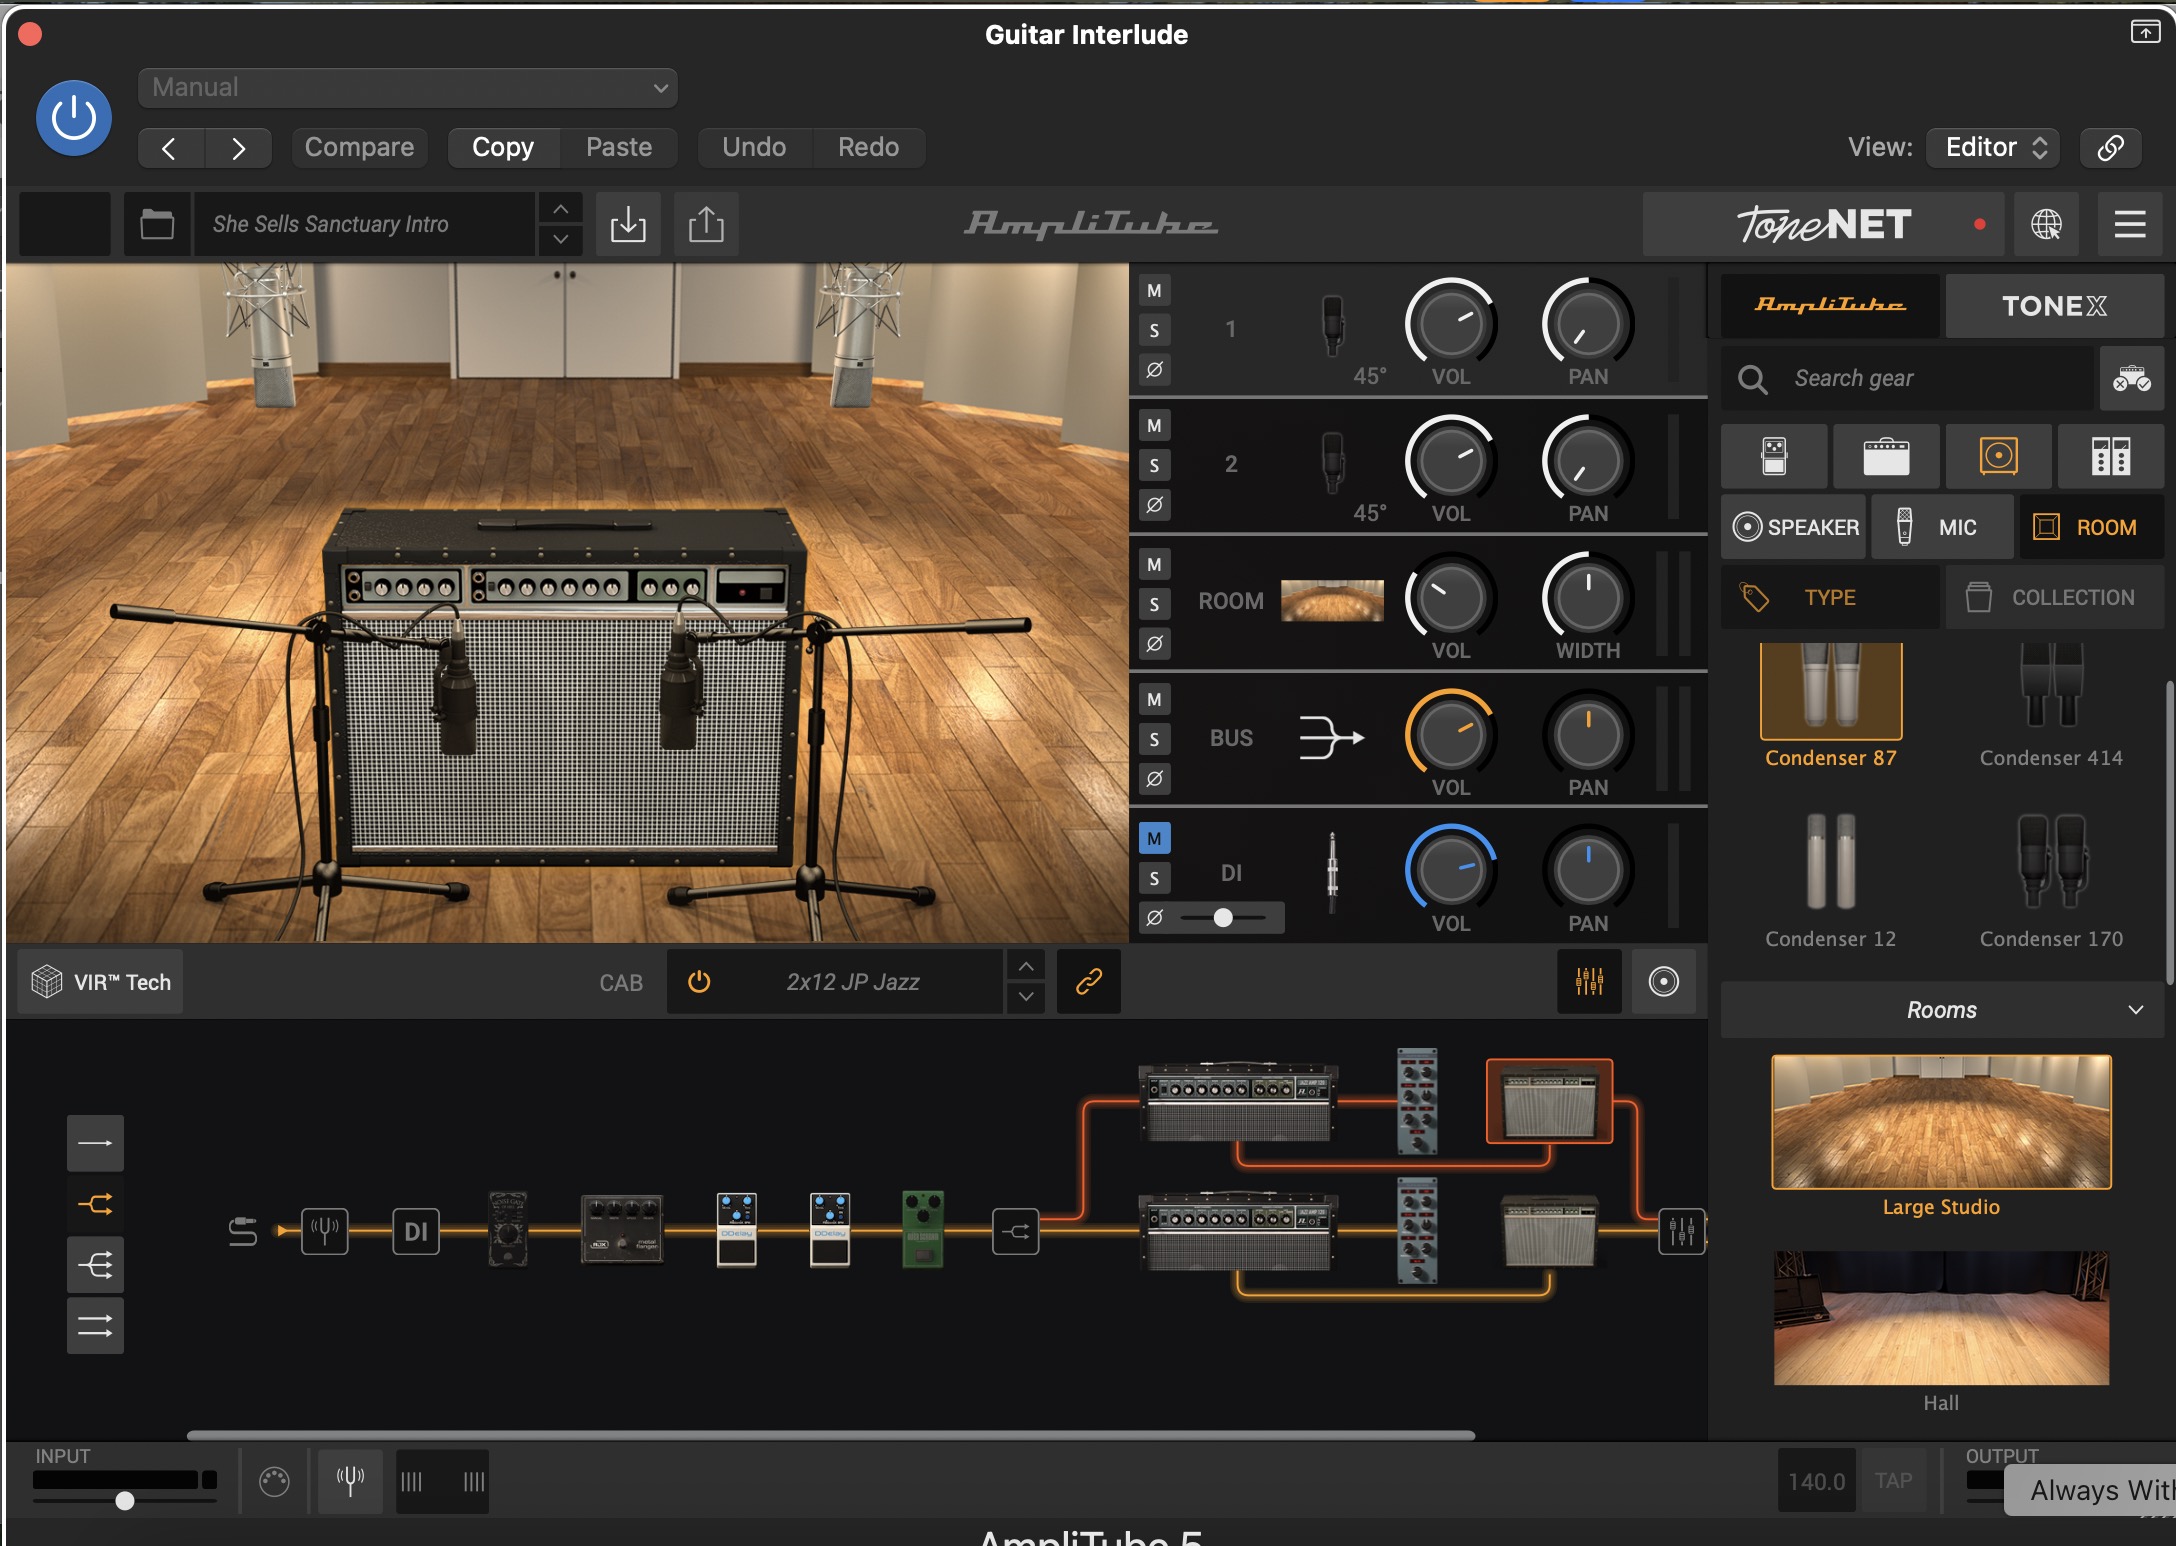Image resolution: width=2176 pixels, height=1546 pixels.
Task: Mute mic channel 2
Action: 1154,426
